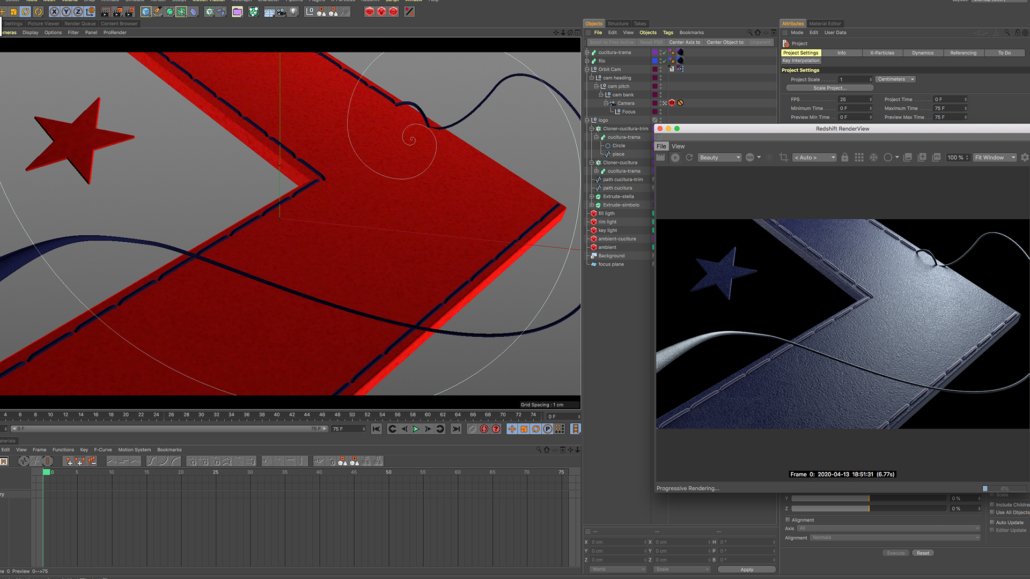The image size is (1030, 579).
Task: Toggle the Auto Update checkbox
Action: [992, 522]
